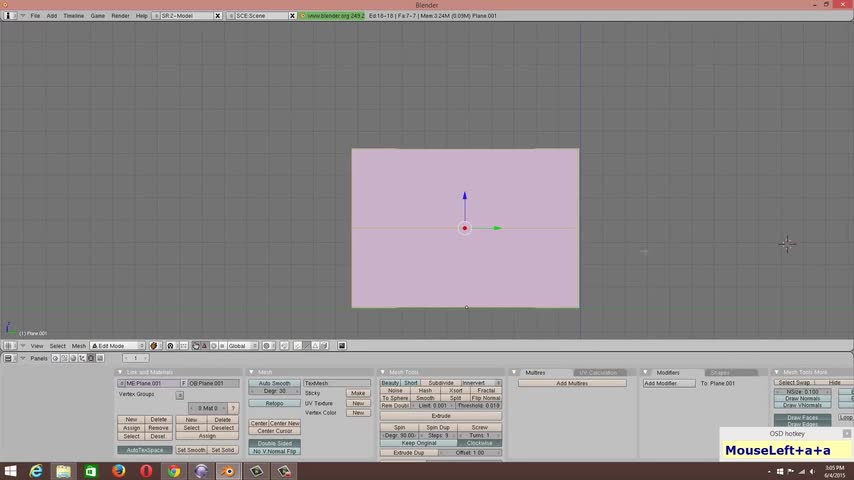Enable face select mode triangle icon

[315, 346]
